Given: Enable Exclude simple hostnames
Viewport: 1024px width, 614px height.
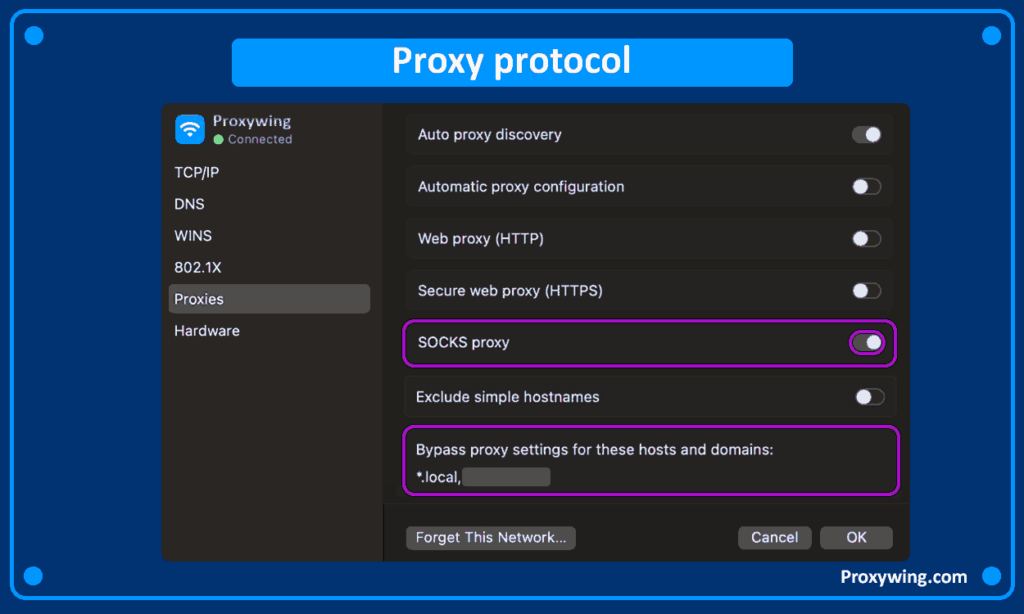Looking at the screenshot, I should coord(869,397).
